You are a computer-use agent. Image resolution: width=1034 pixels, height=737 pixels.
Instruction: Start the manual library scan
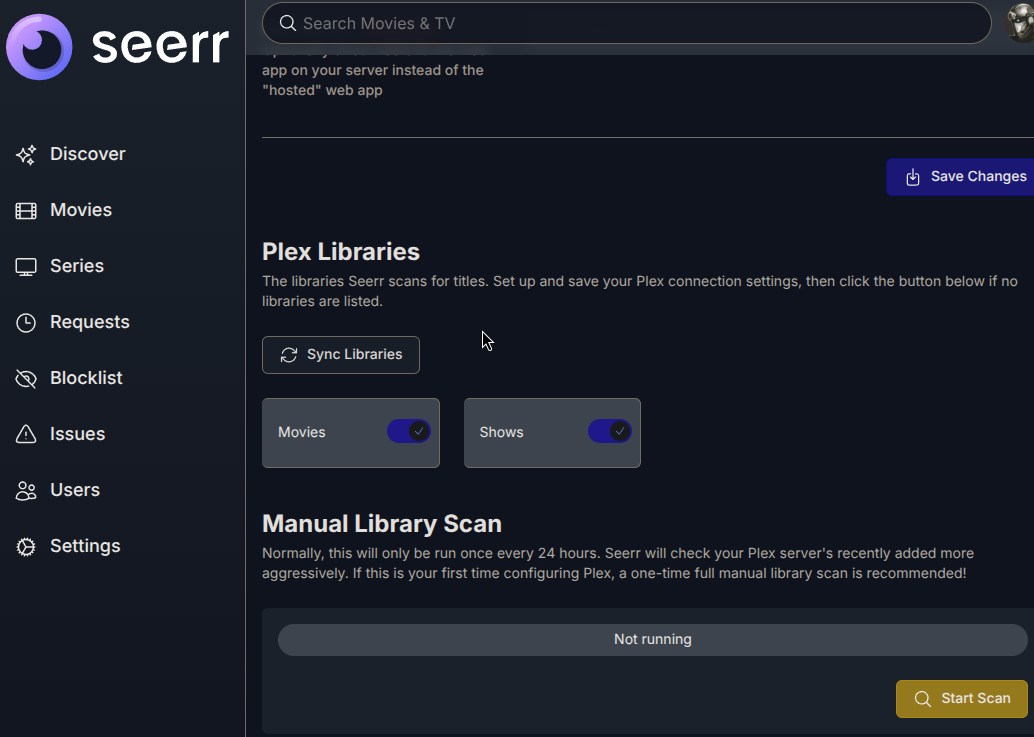click(x=961, y=699)
